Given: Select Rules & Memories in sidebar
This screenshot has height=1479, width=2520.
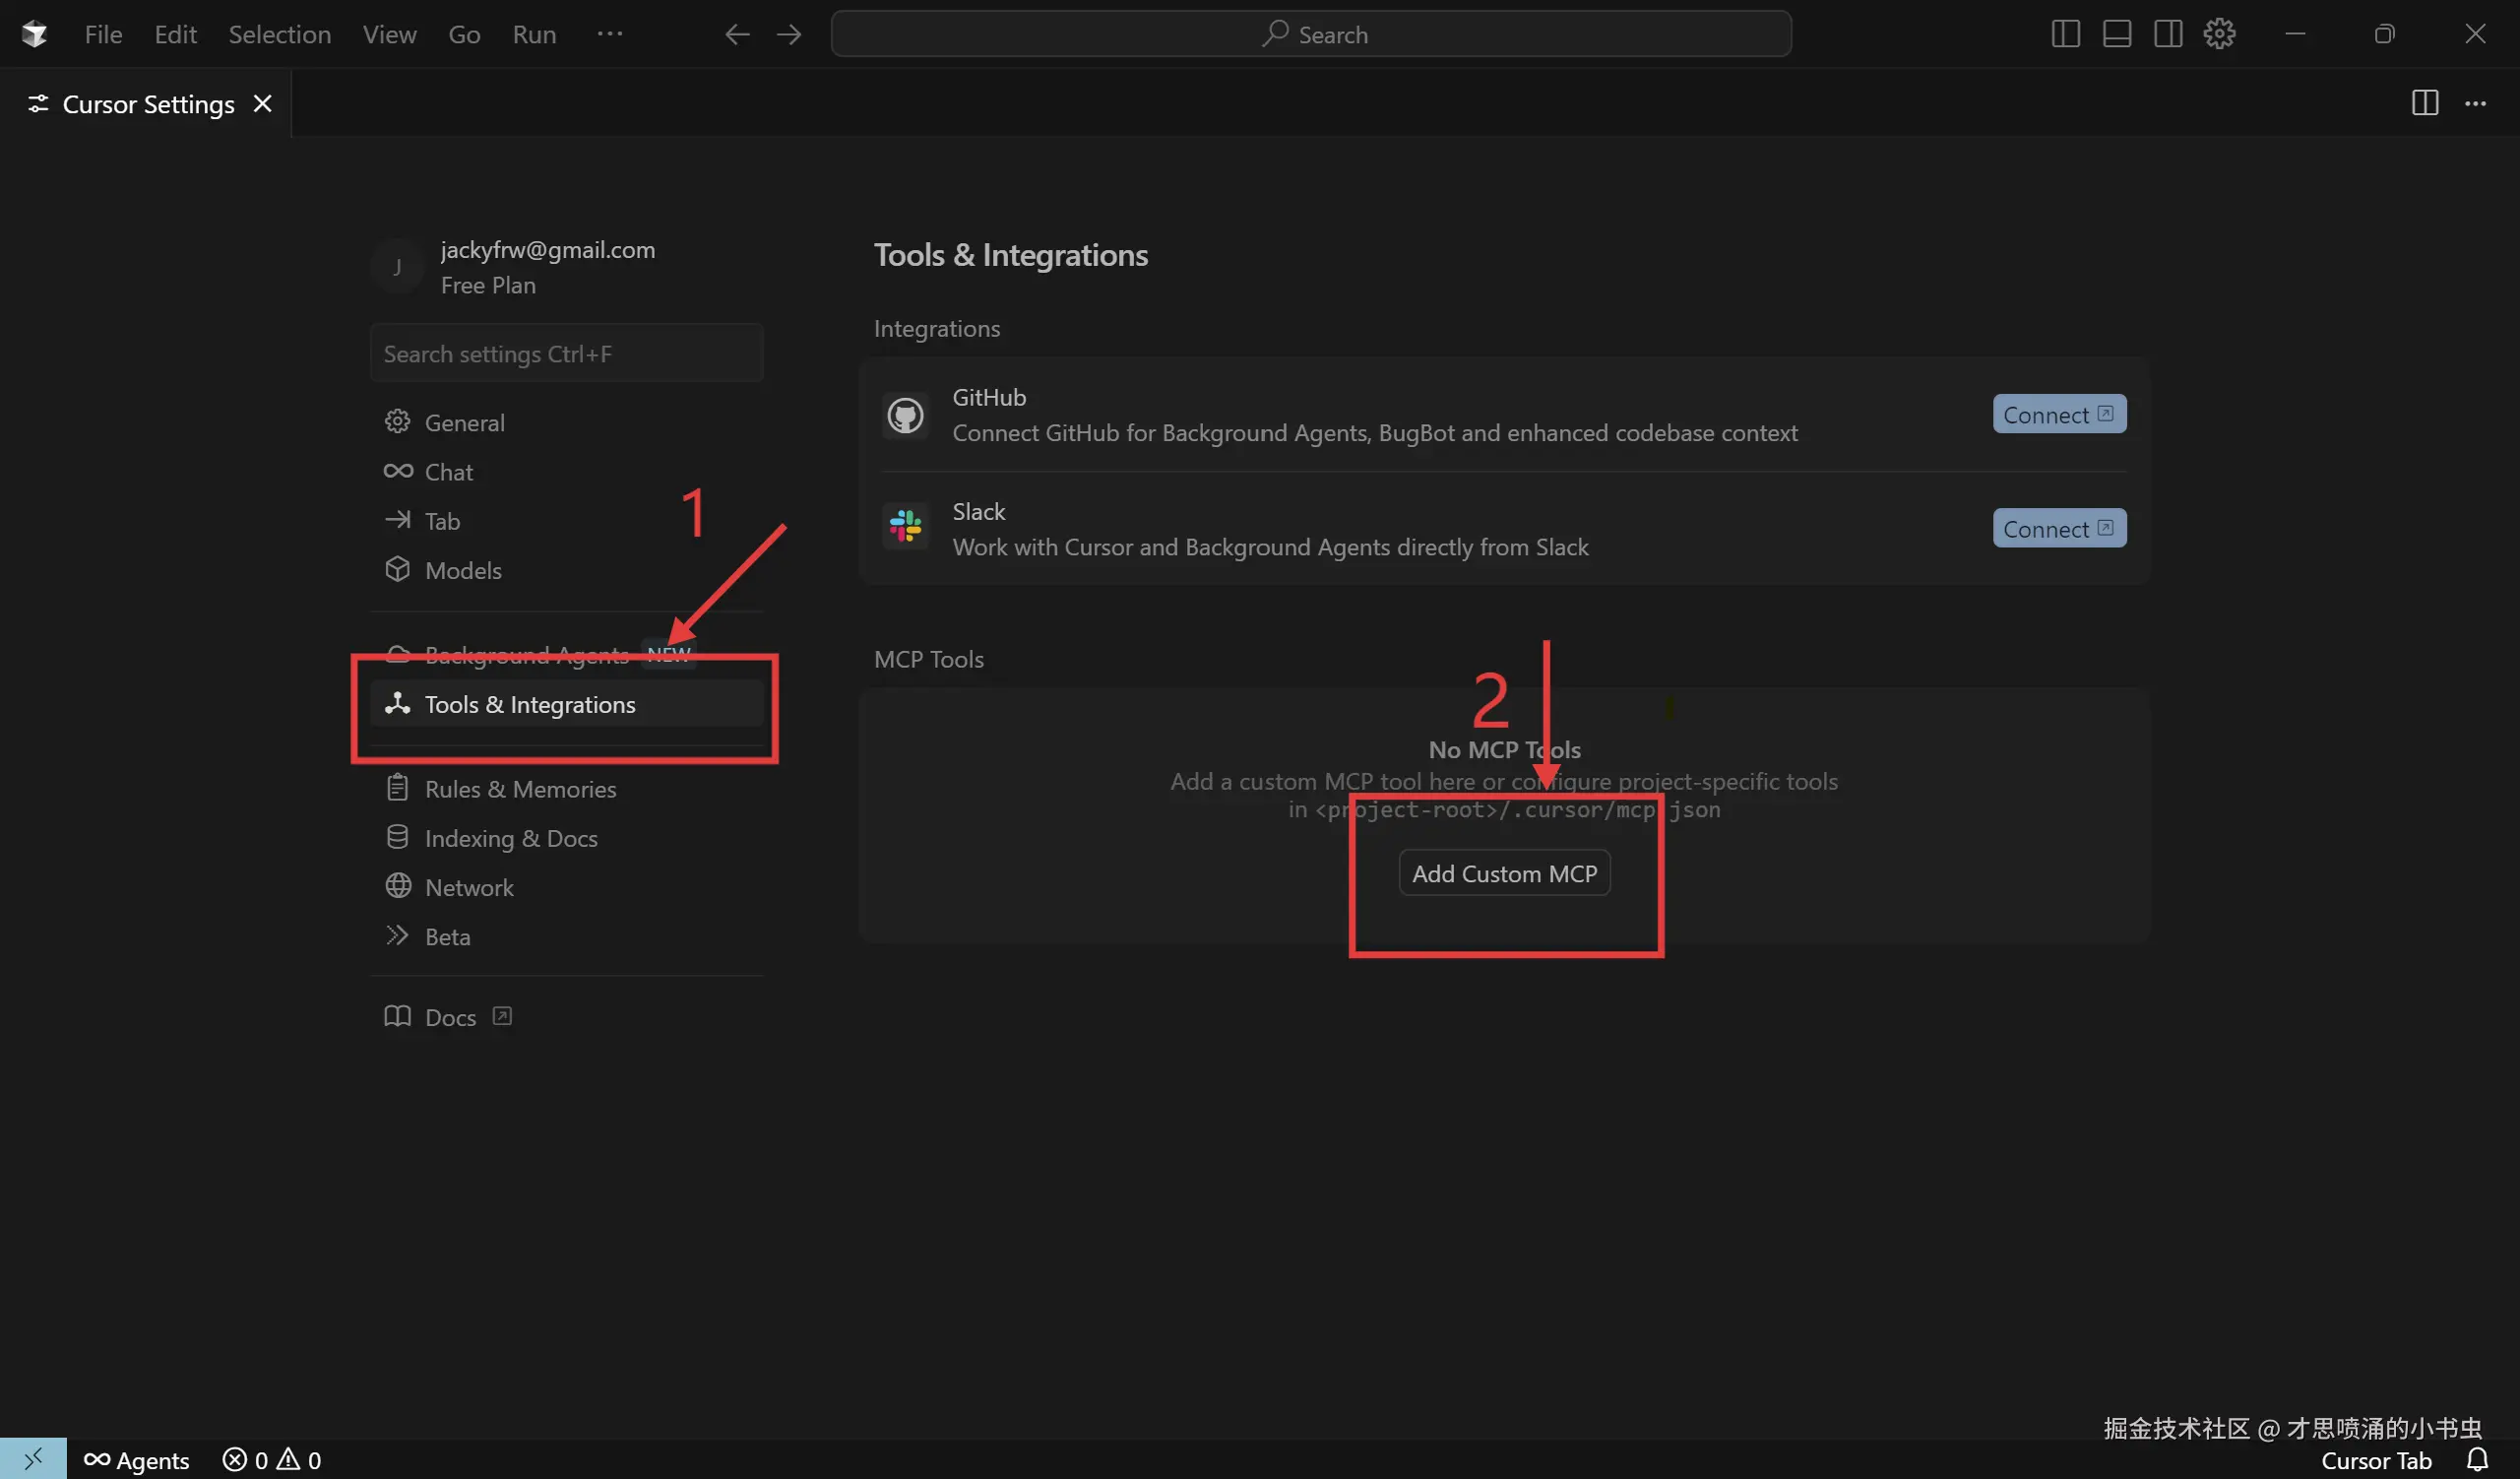Looking at the screenshot, I should coord(520,788).
